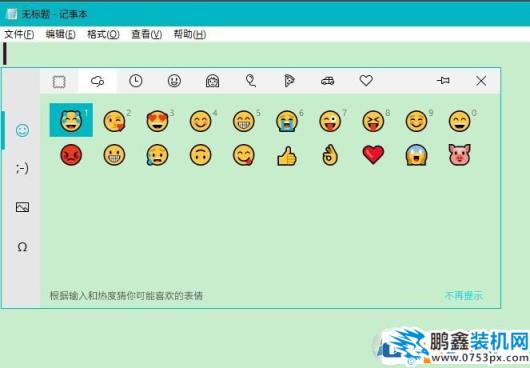
Task: Insert the laughing with tears emoji 1
Action: tap(71, 120)
